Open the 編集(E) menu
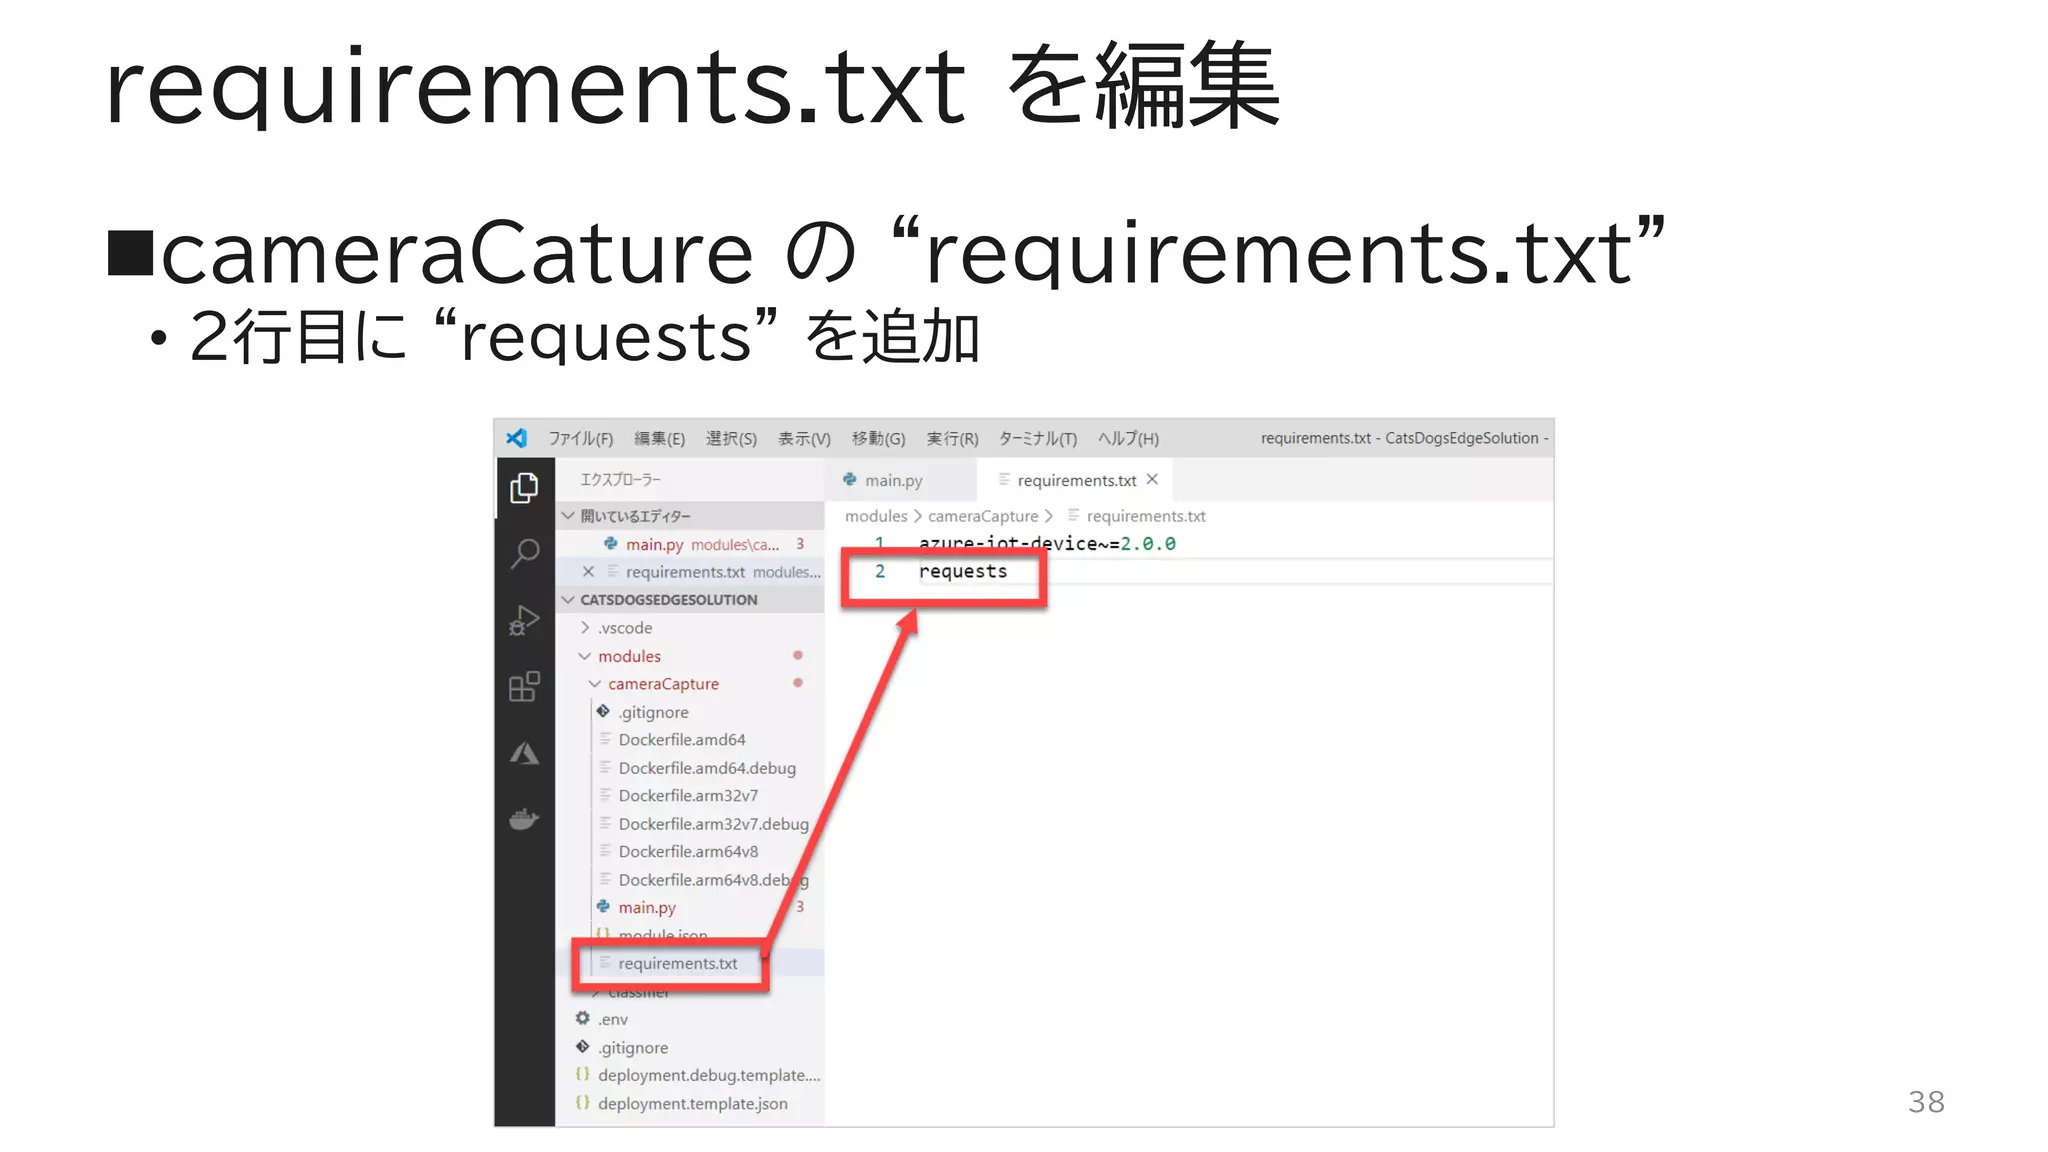 (x=660, y=438)
